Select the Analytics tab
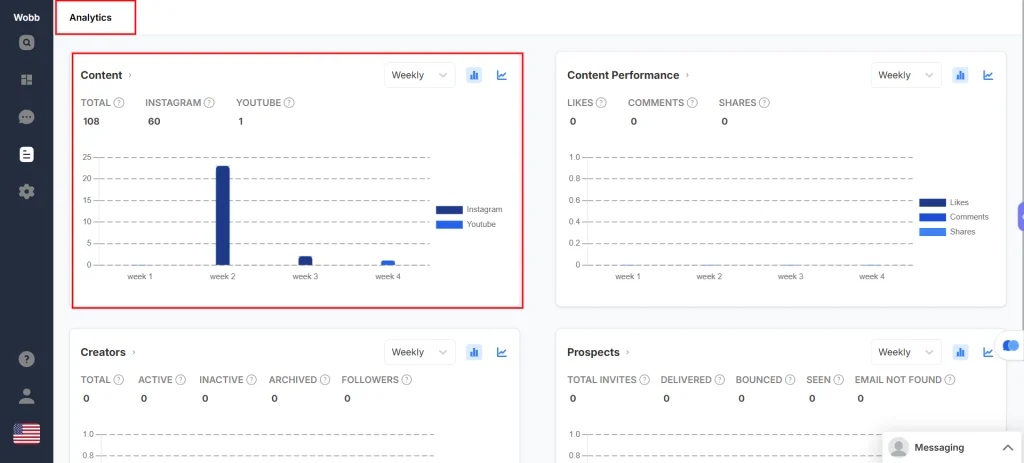The image size is (1024, 463). click(x=91, y=18)
